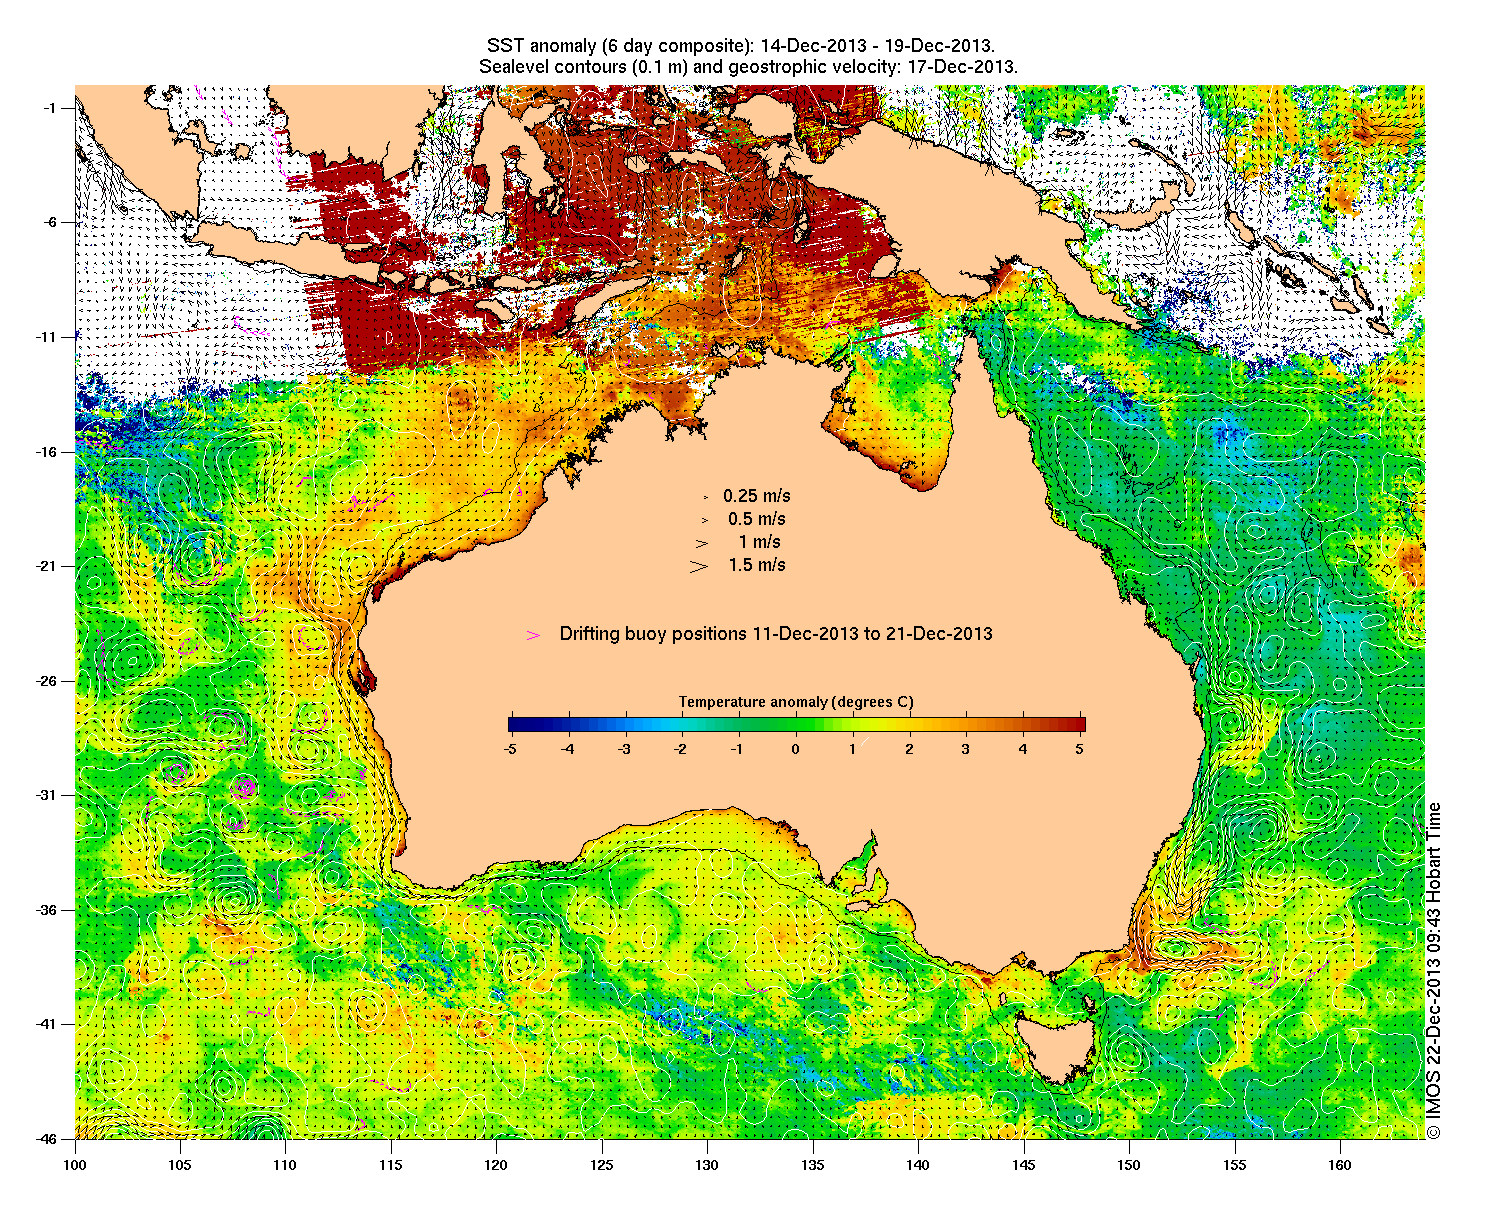Image resolution: width=1500 pixels, height=1225 pixels.
Task: Click the longitude axis label 115
Action: pyautogui.click(x=391, y=1164)
